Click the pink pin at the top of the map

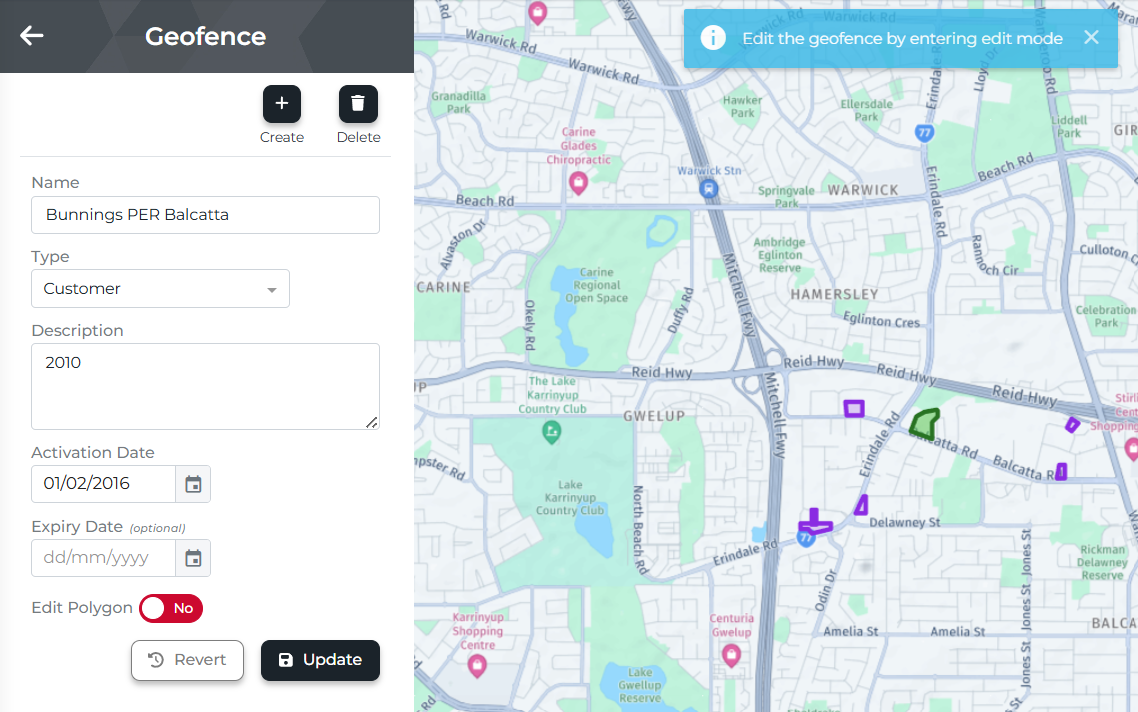click(538, 13)
